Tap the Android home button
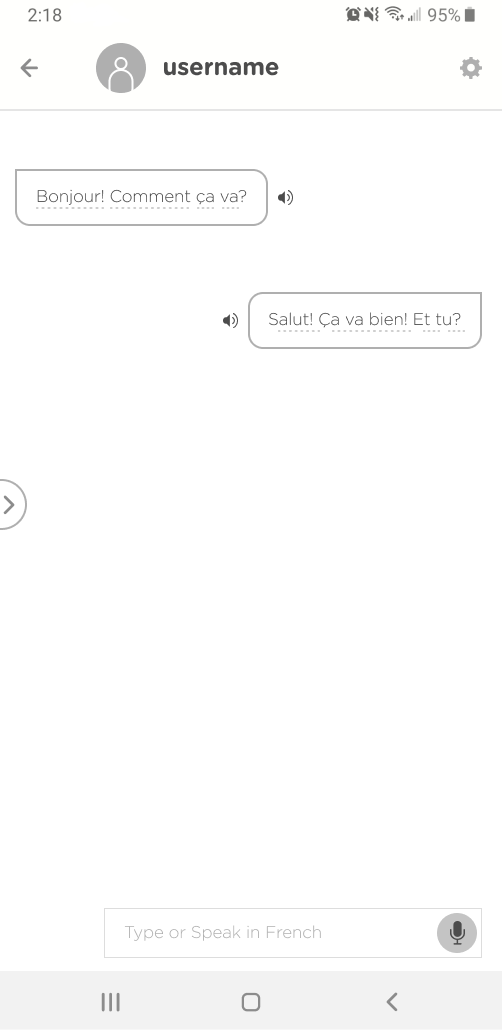Screen dimensions: 502x1030 [251, 1002]
